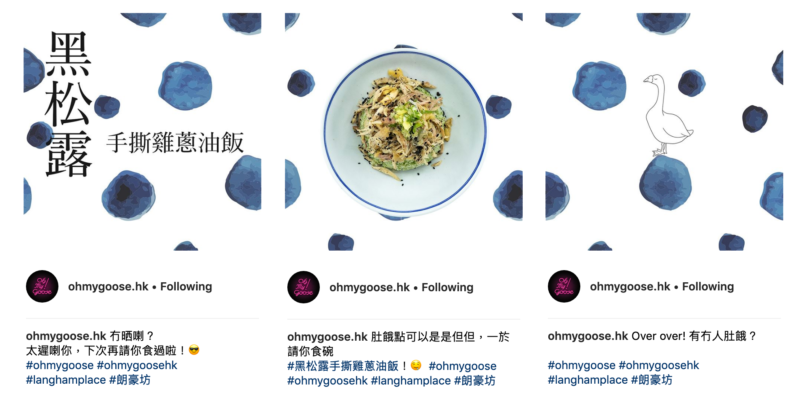The height and width of the screenshot is (406, 806).
Task: Open #langhamplace hashtag in first caption
Action: coord(66,380)
